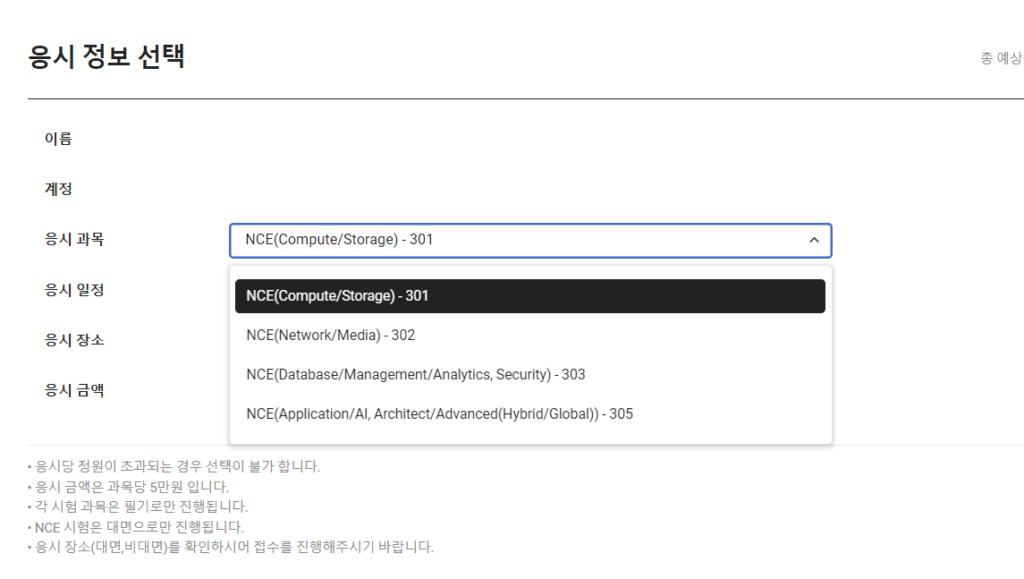This screenshot has height=579, width=1024.
Task: Click the 응시 정보 선택 heading
Action: coord(106,56)
